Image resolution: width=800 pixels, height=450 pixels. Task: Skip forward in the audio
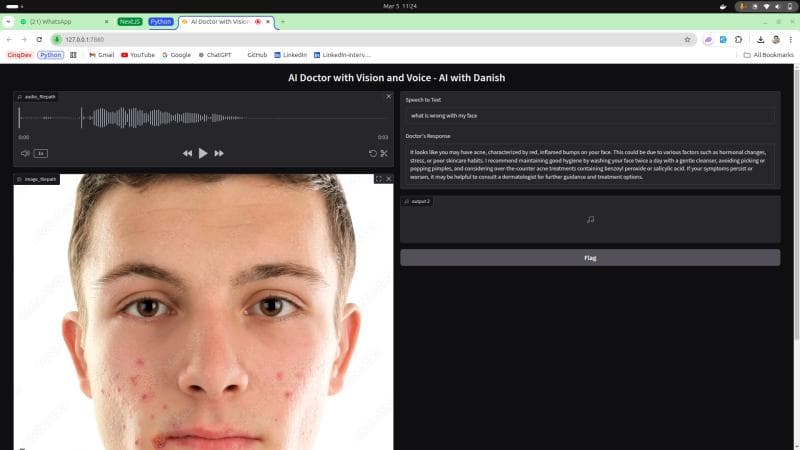[x=219, y=153]
